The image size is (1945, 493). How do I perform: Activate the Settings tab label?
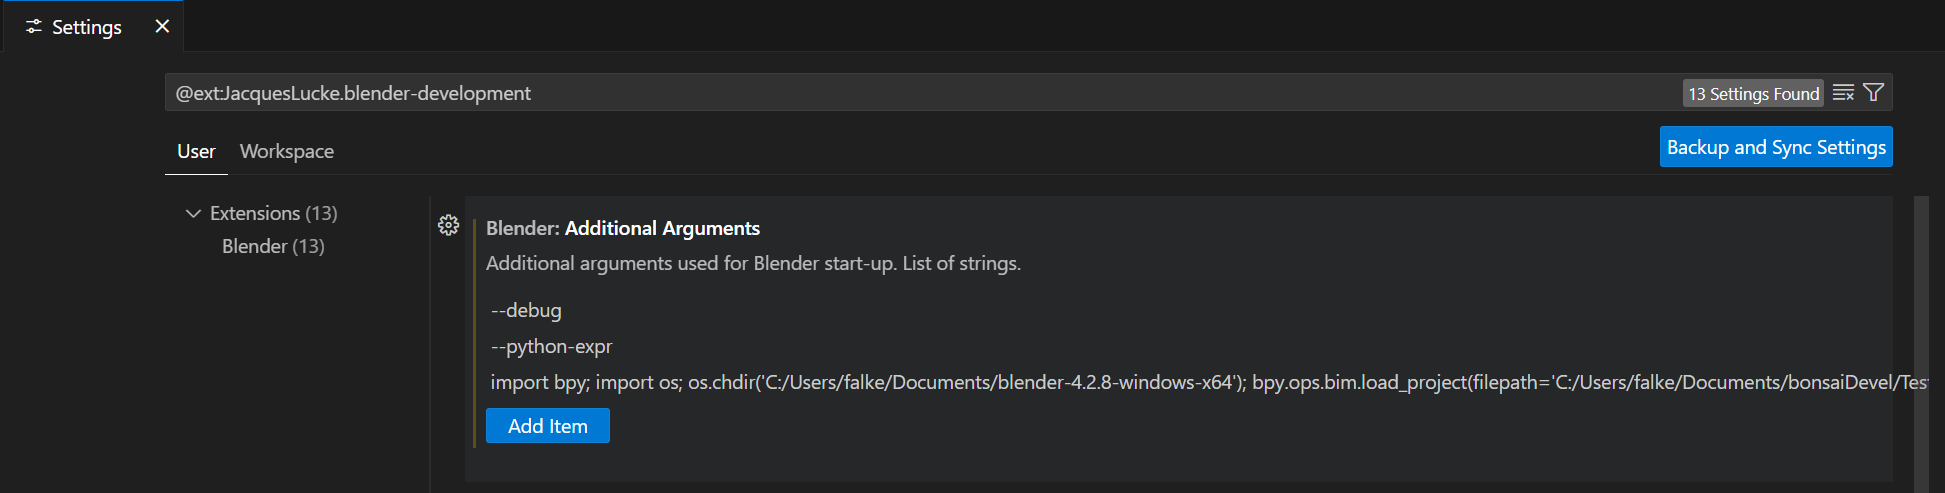[87, 27]
